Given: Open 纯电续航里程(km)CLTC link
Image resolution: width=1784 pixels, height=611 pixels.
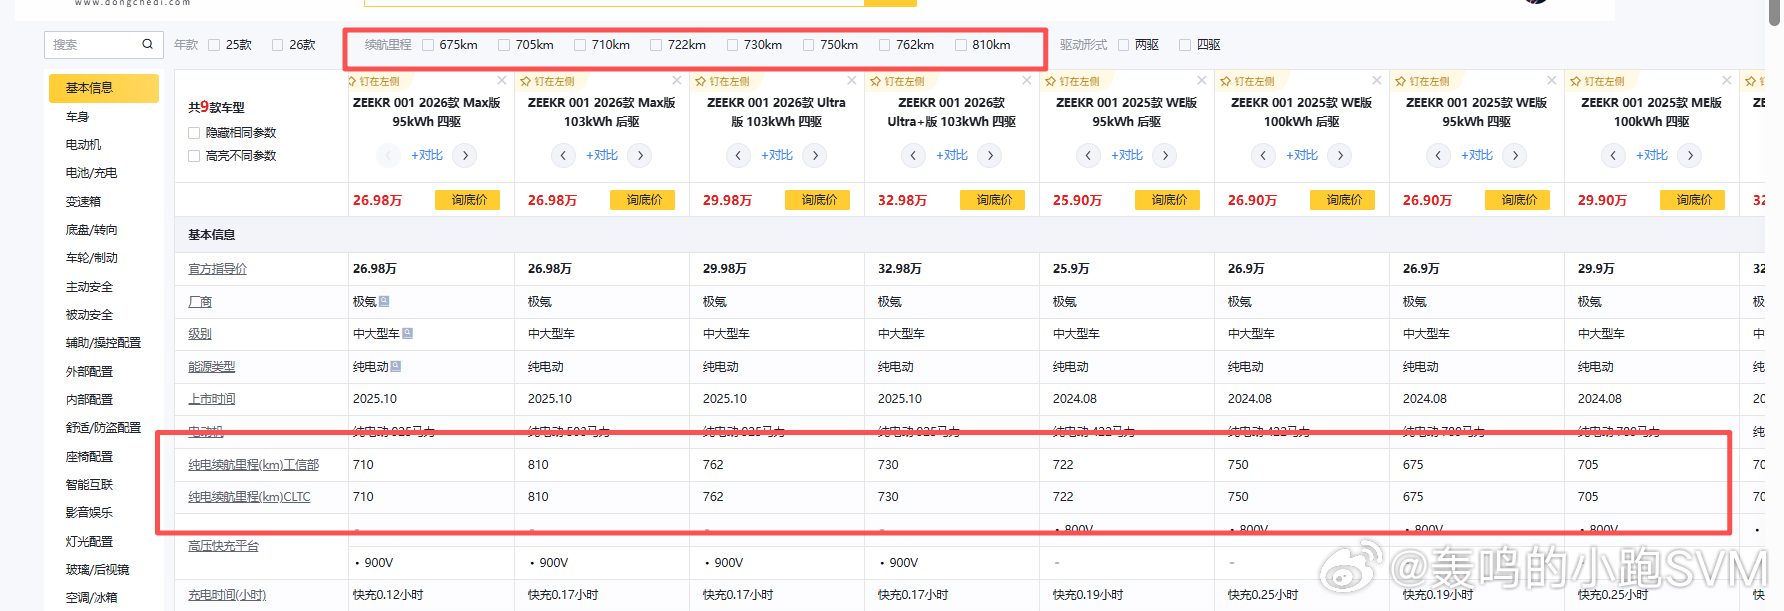Looking at the screenshot, I should 250,497.
